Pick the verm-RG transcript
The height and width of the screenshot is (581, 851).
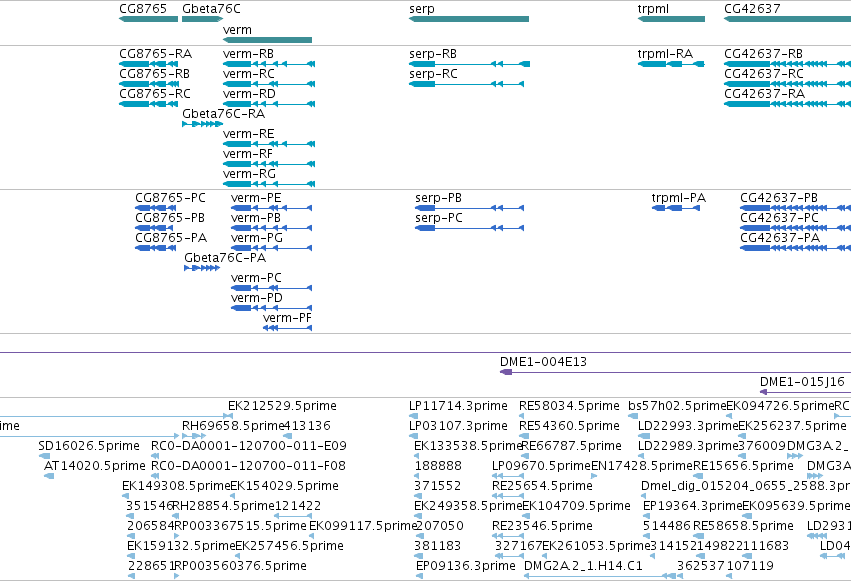click(x=269, y=184)
